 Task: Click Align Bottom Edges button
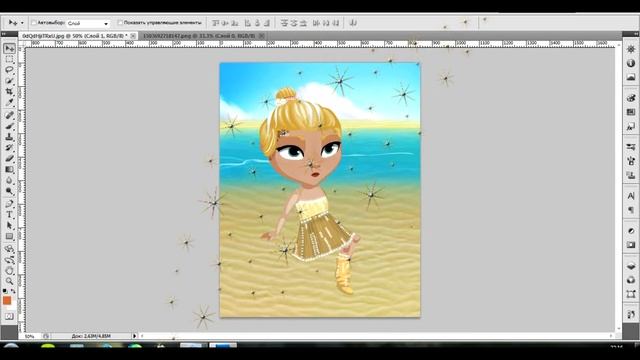click(x=236, y=23)
